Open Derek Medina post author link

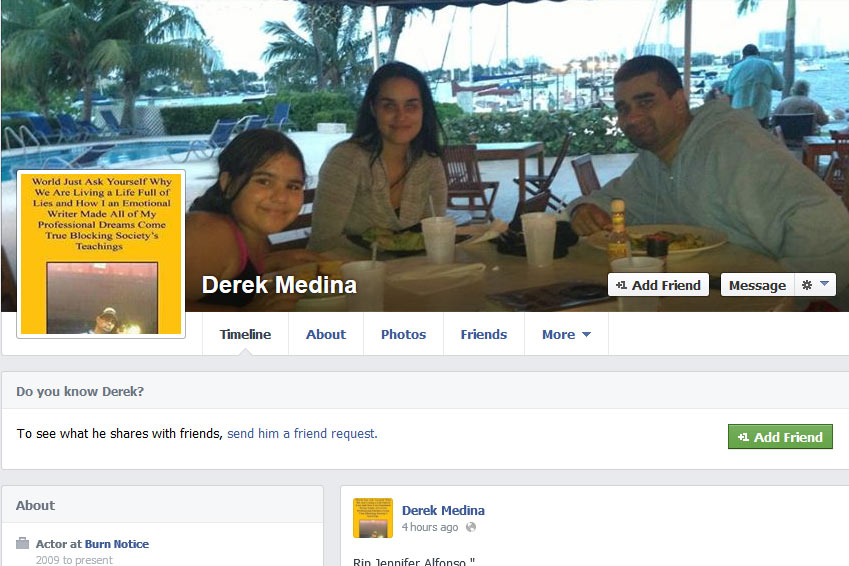coord(443,510)
